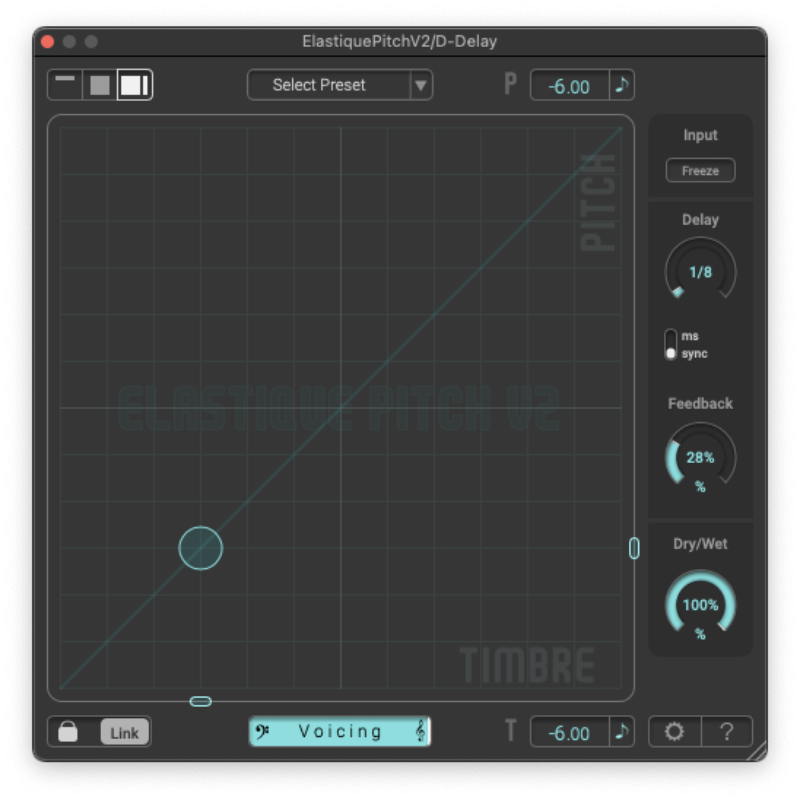Expand preset list with the arrow button
800x800 pixels.
point(421,85)
